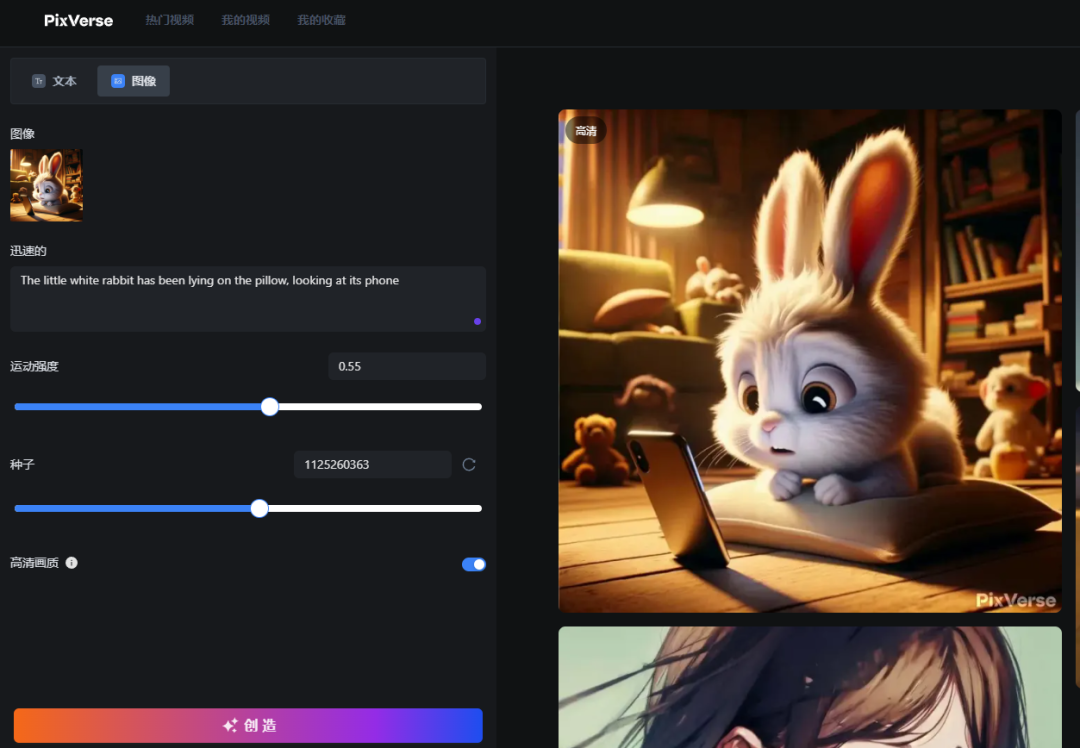1080x748 pixels.
Task: Click the seed slider handle
Action: pyautogui.click(x=259, y=508)
